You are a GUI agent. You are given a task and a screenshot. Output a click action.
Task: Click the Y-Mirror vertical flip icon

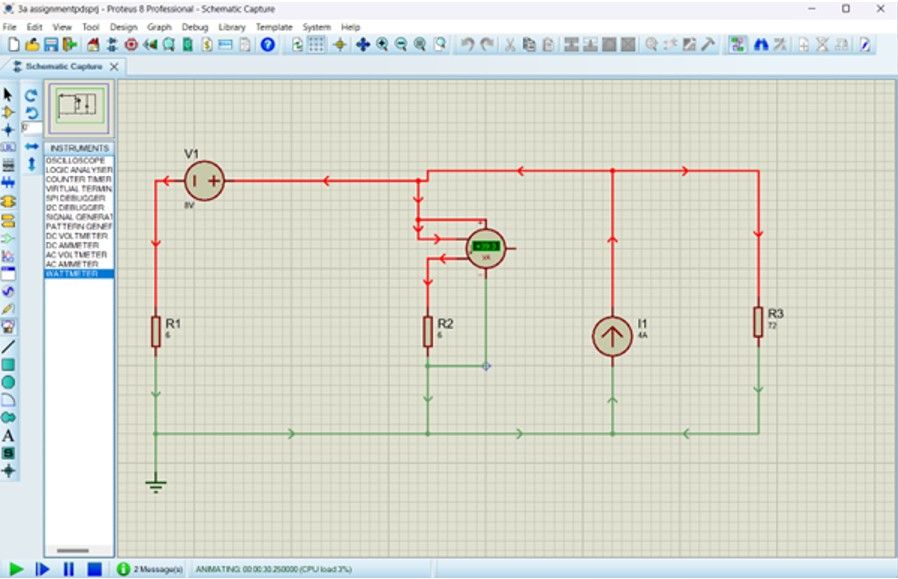(31, 164)
